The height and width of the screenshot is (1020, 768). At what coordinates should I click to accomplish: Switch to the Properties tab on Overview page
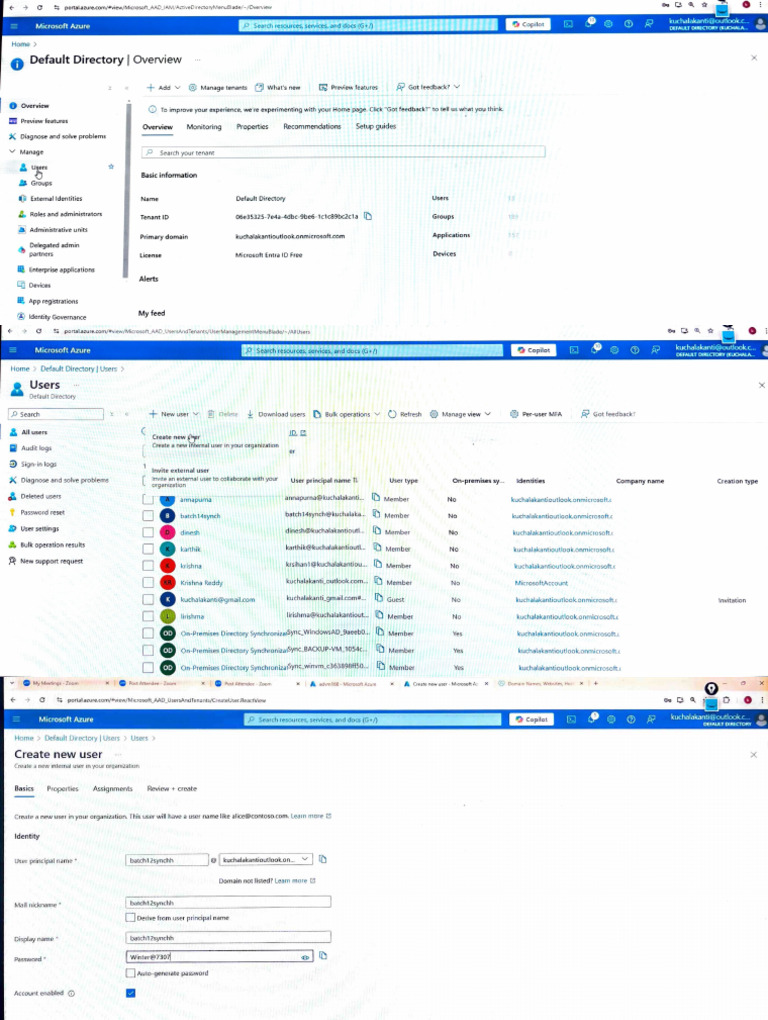(x=252, y=127)
